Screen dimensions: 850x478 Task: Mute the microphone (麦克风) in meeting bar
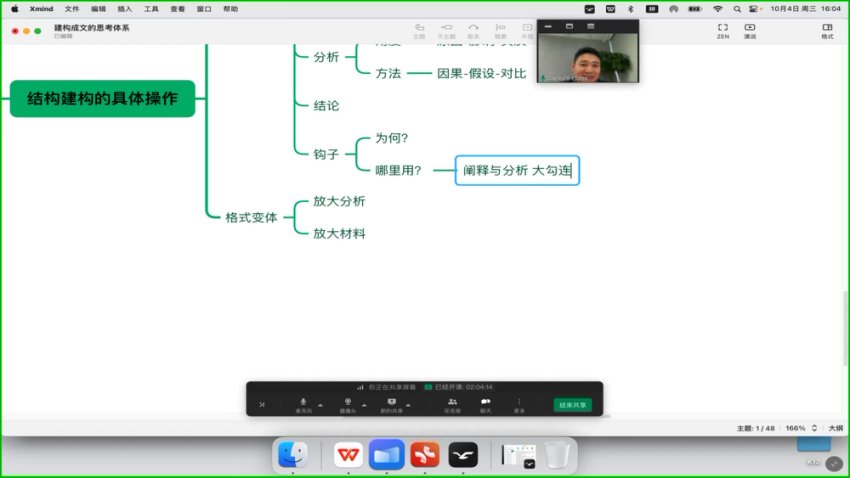303,404
